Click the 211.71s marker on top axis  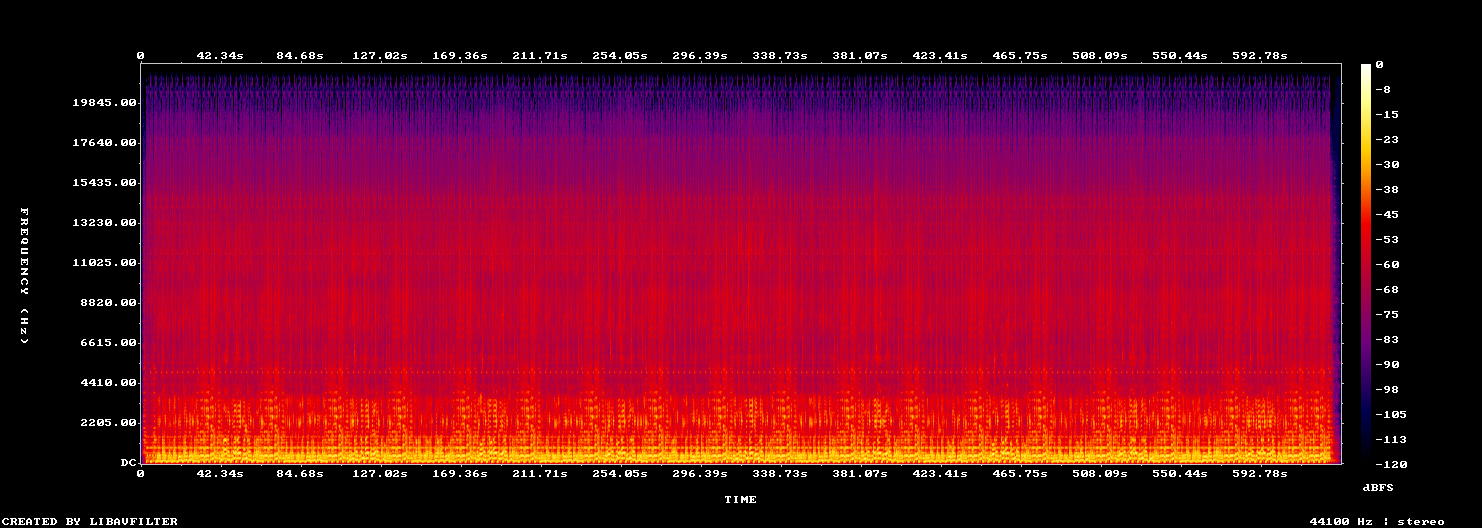click(540, 55)
